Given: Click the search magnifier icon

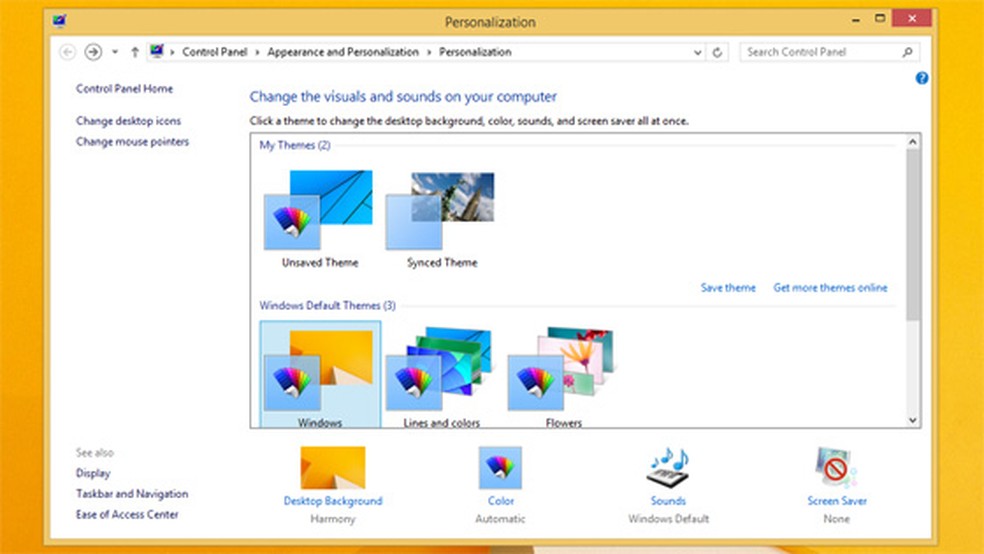Looking at the screenshot, I should (x=907, y=52).
